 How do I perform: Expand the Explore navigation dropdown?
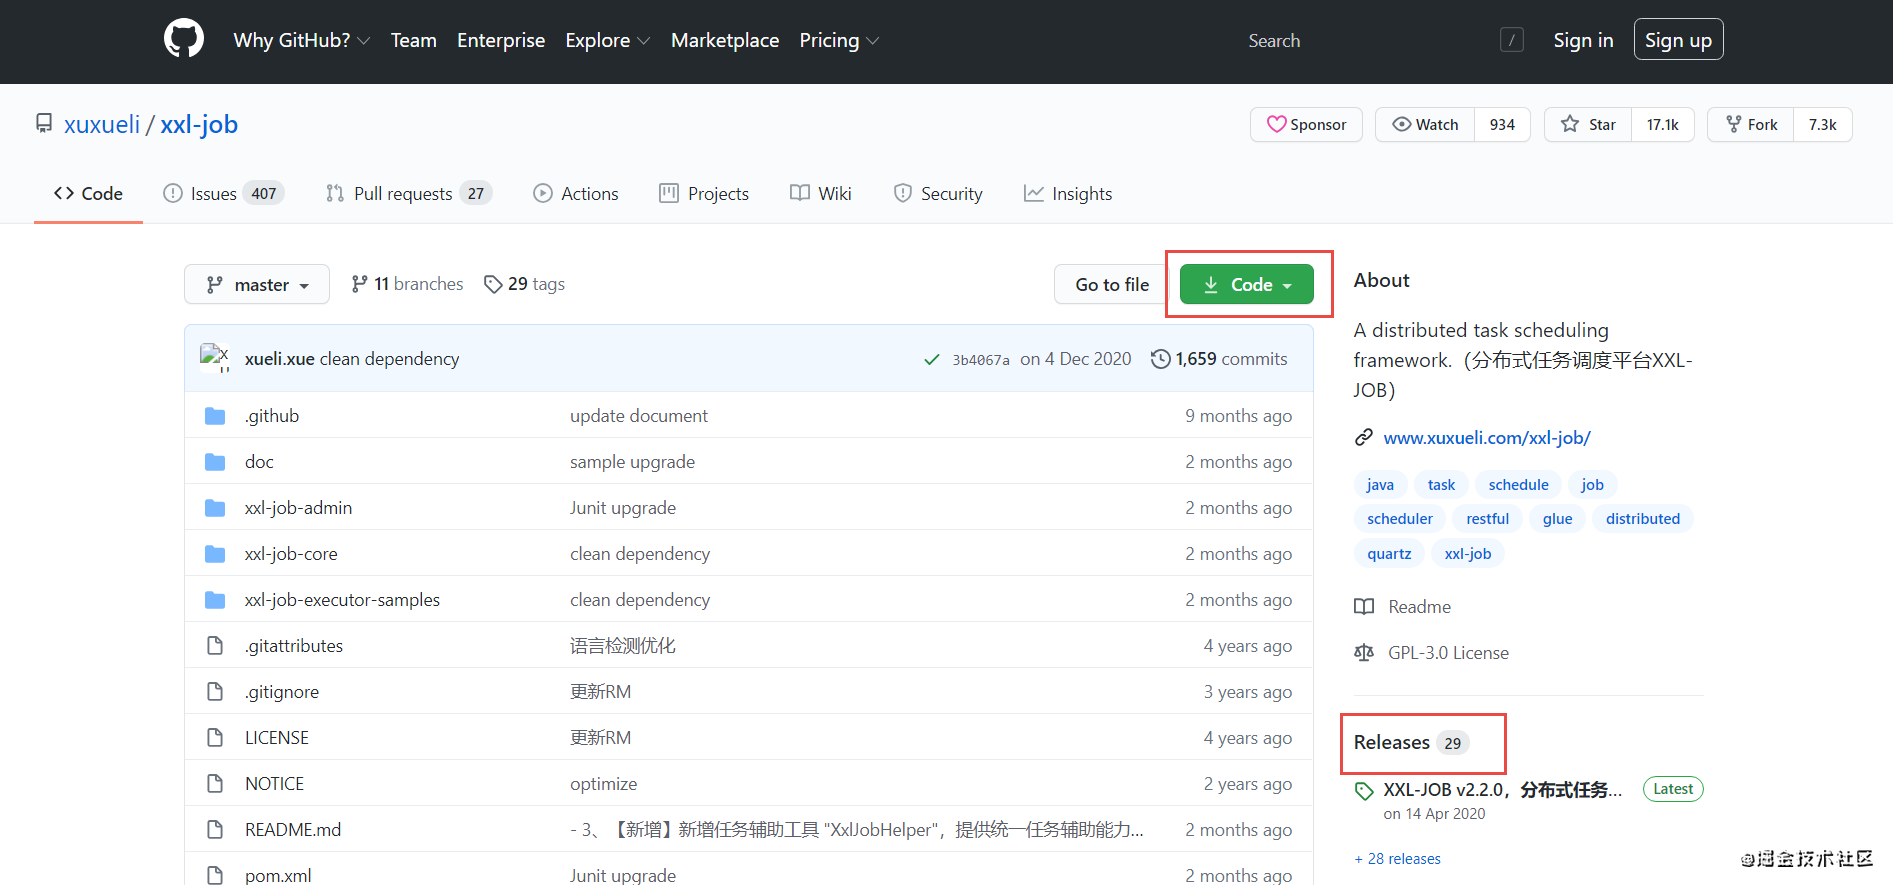point(607,40)
